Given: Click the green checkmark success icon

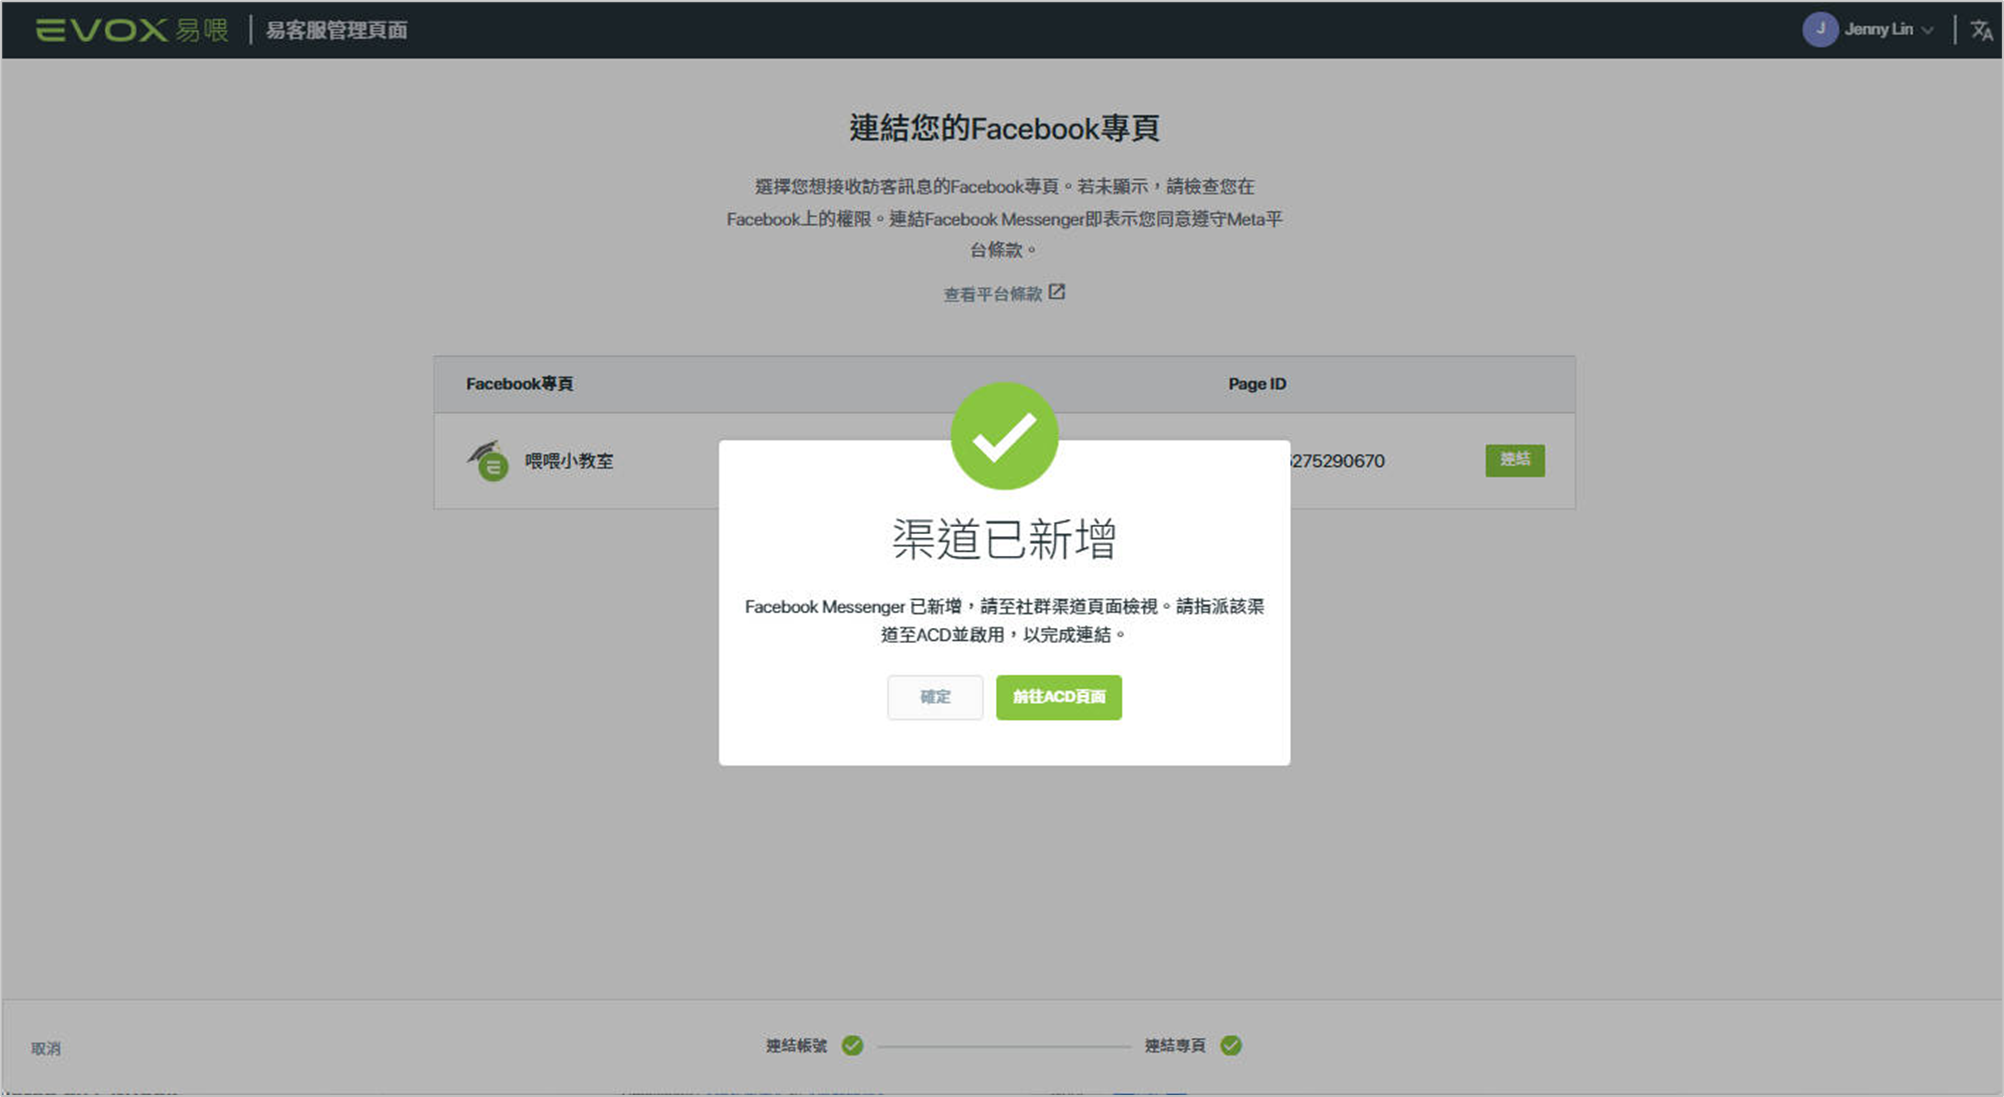Looking at the screenshot, I should [x=1004, y=436].
